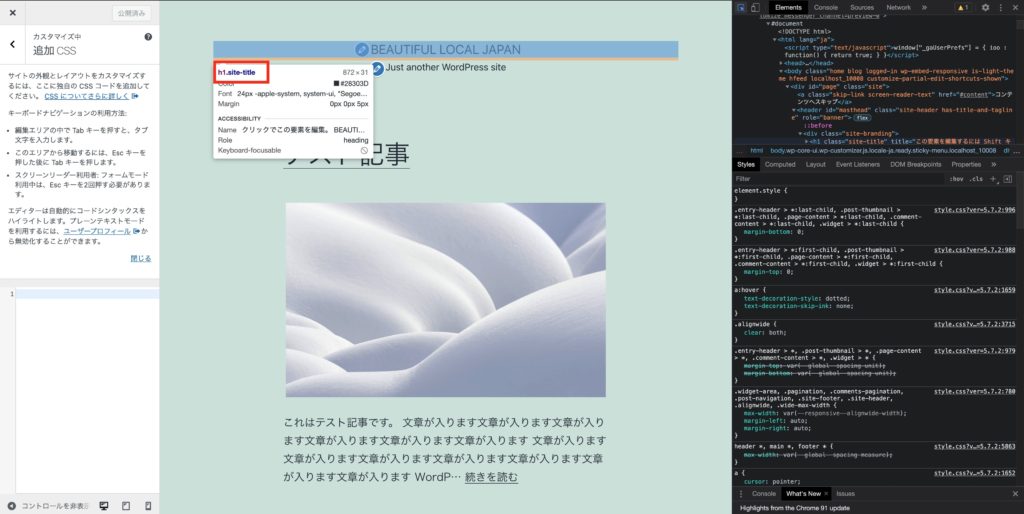The height and width of the screenshot is (514, 1024).
Task: Click the DevTools warning count badge
Action: [963, 8]
